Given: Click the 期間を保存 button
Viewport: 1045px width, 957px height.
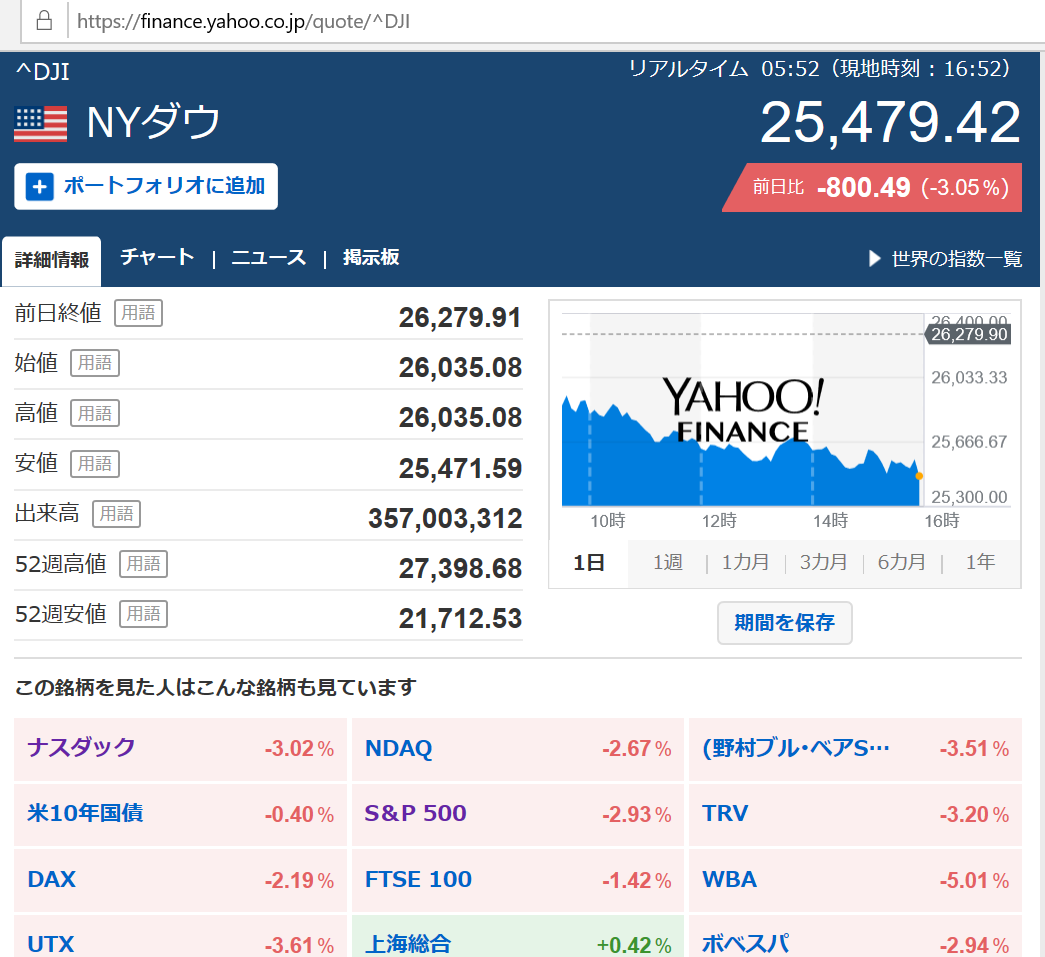Looking at the screenshot, I should tap(784, 622).
